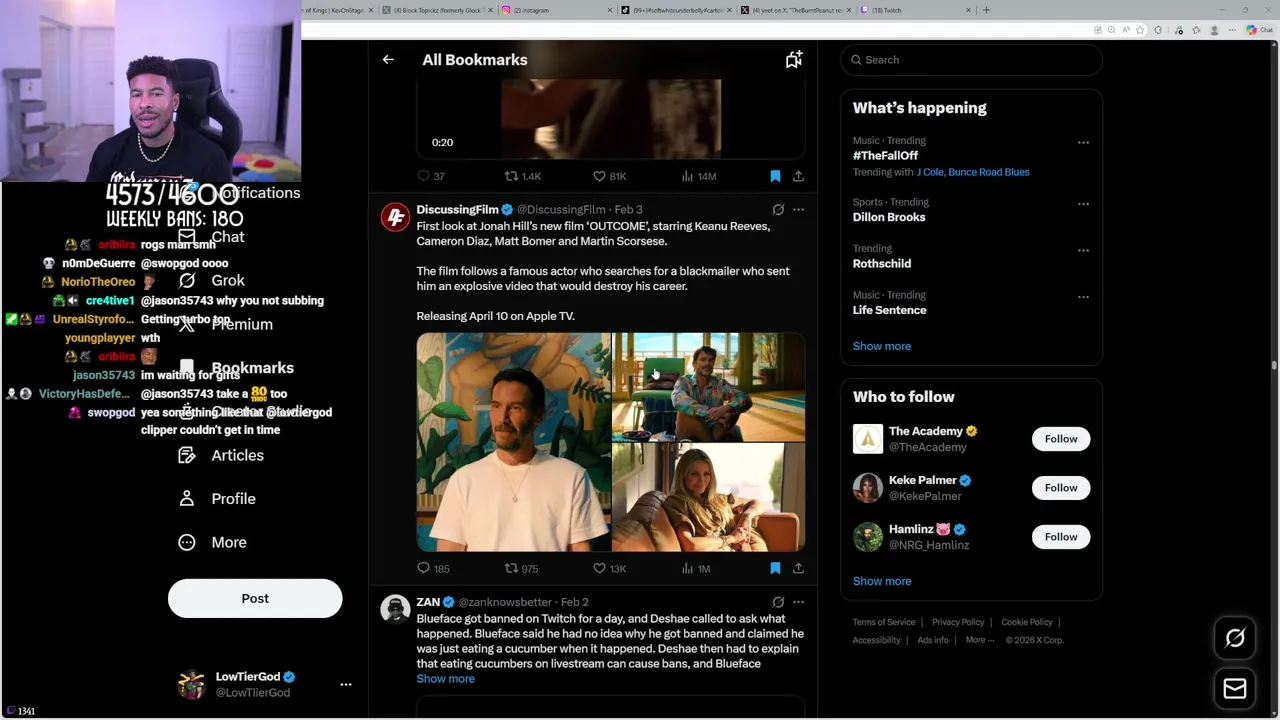The height and width of the screenshot is (720, 1280).
Task: Open more options on ZAN post
Action: pyautogui.click(x=798, y=602)
